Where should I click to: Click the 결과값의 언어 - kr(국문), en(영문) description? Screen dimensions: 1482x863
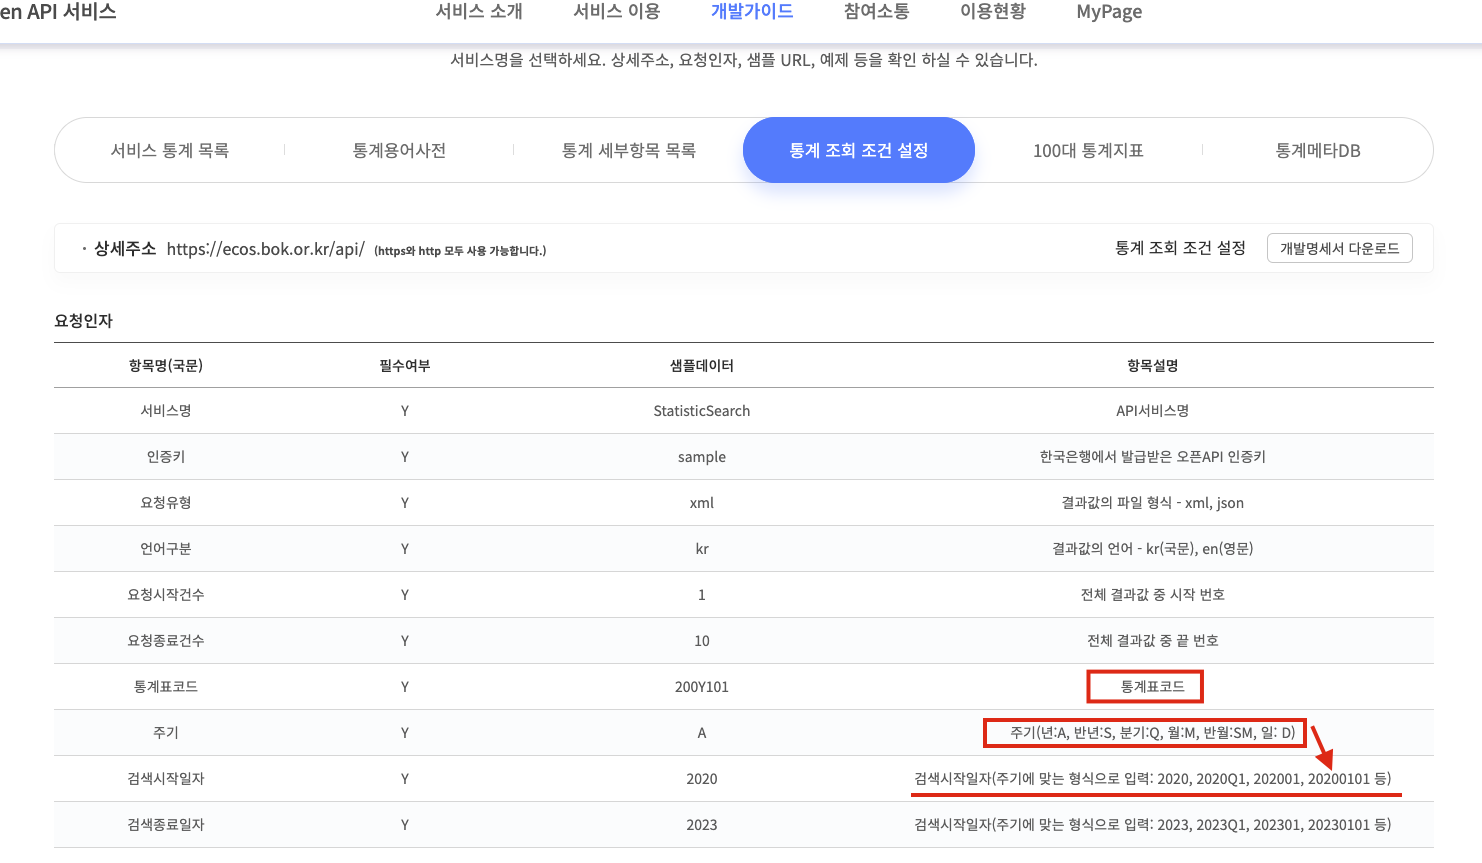(x=1153, y=549)
